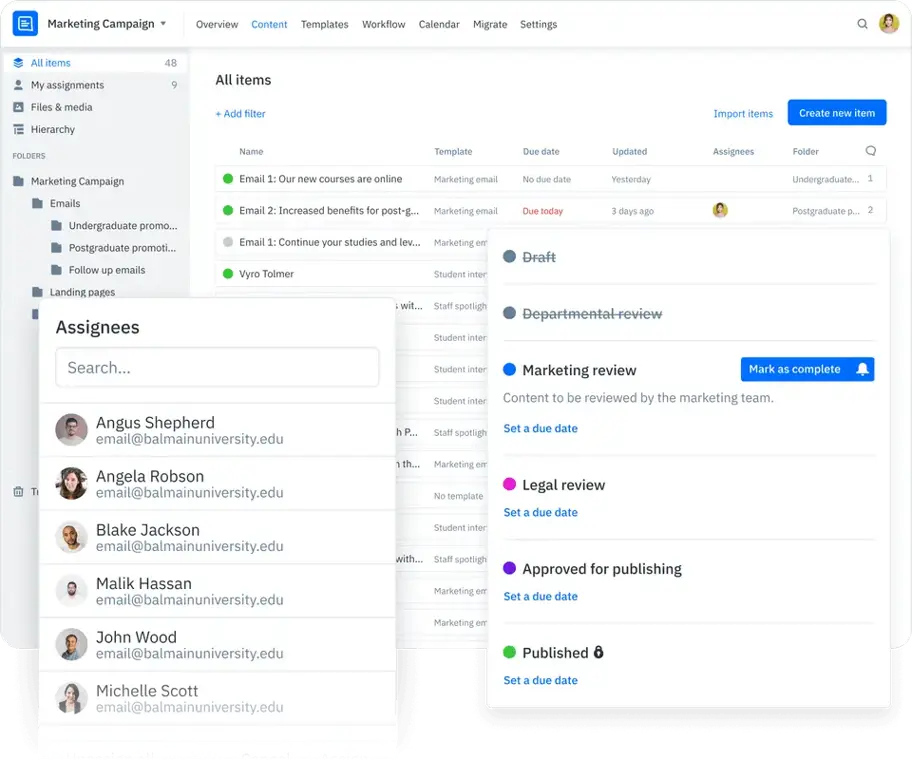The height and width of the screenshot is (760, 912).
Task: Click your avatar in the top right corner
Action: coord(888,24)
